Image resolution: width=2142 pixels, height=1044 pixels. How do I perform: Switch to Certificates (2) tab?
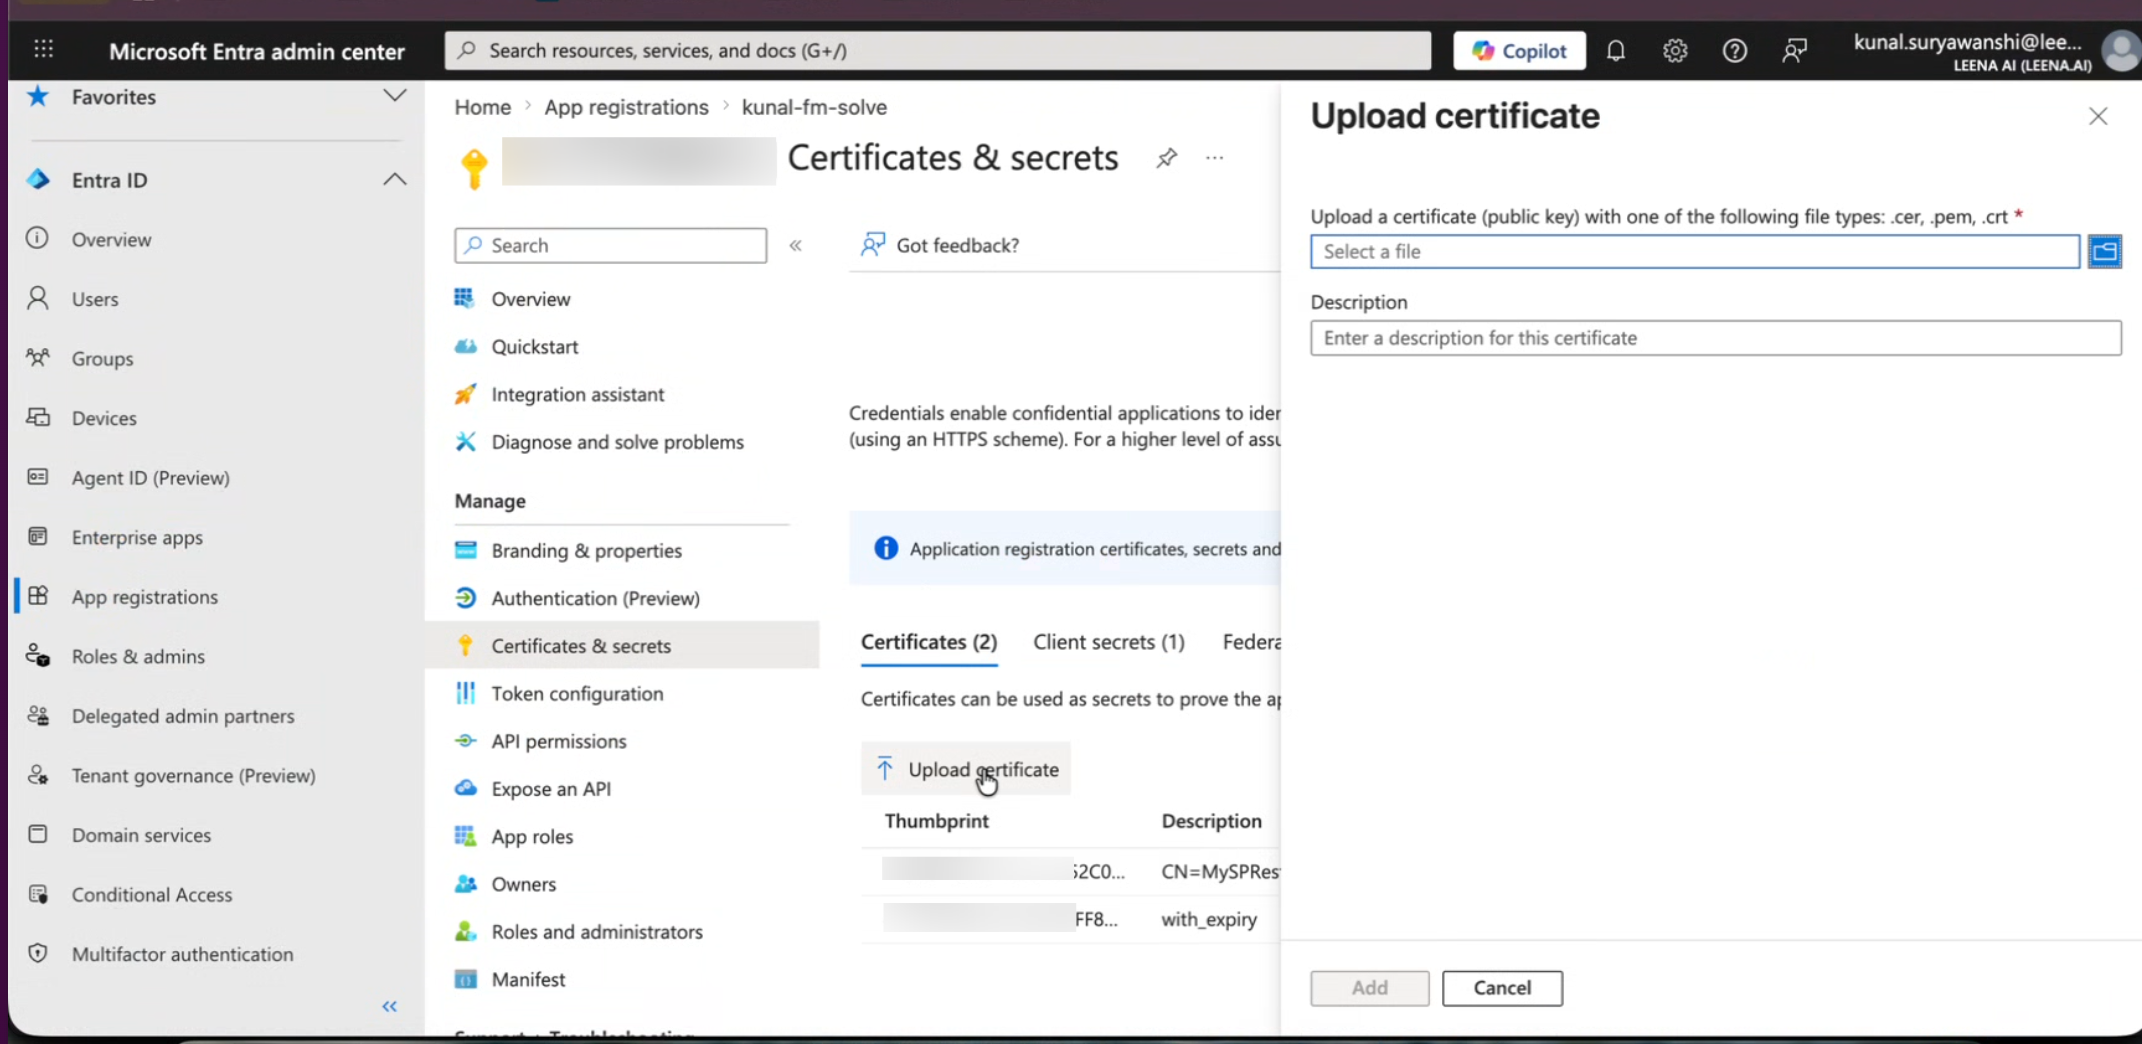929,642
